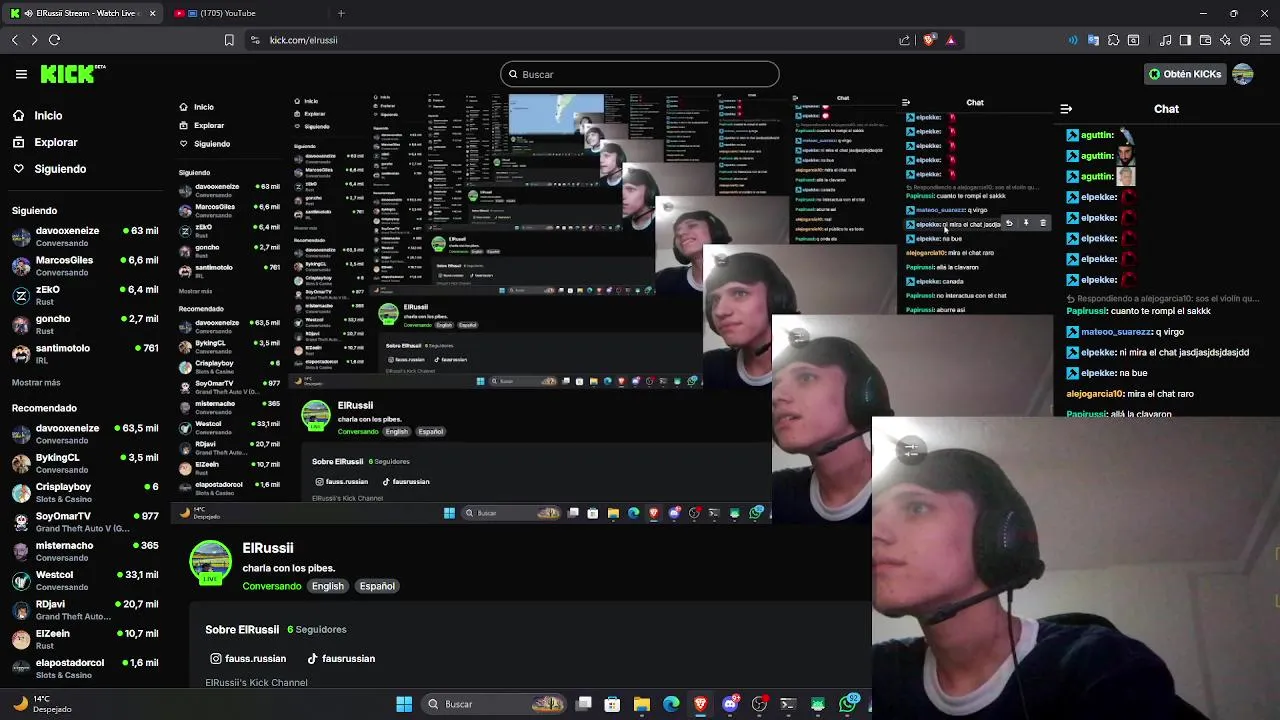Open the Windows Start menu
This screenshot has height=720, width=1280.
(404, 704)
